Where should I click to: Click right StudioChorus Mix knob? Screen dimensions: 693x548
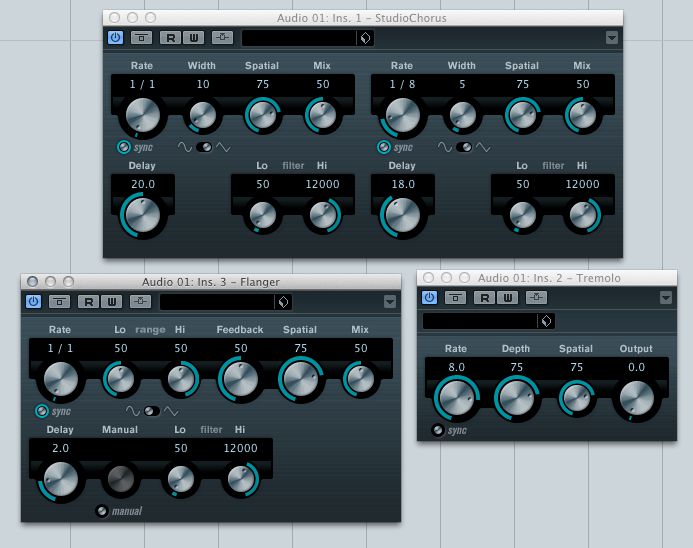(x=582, y=115)
